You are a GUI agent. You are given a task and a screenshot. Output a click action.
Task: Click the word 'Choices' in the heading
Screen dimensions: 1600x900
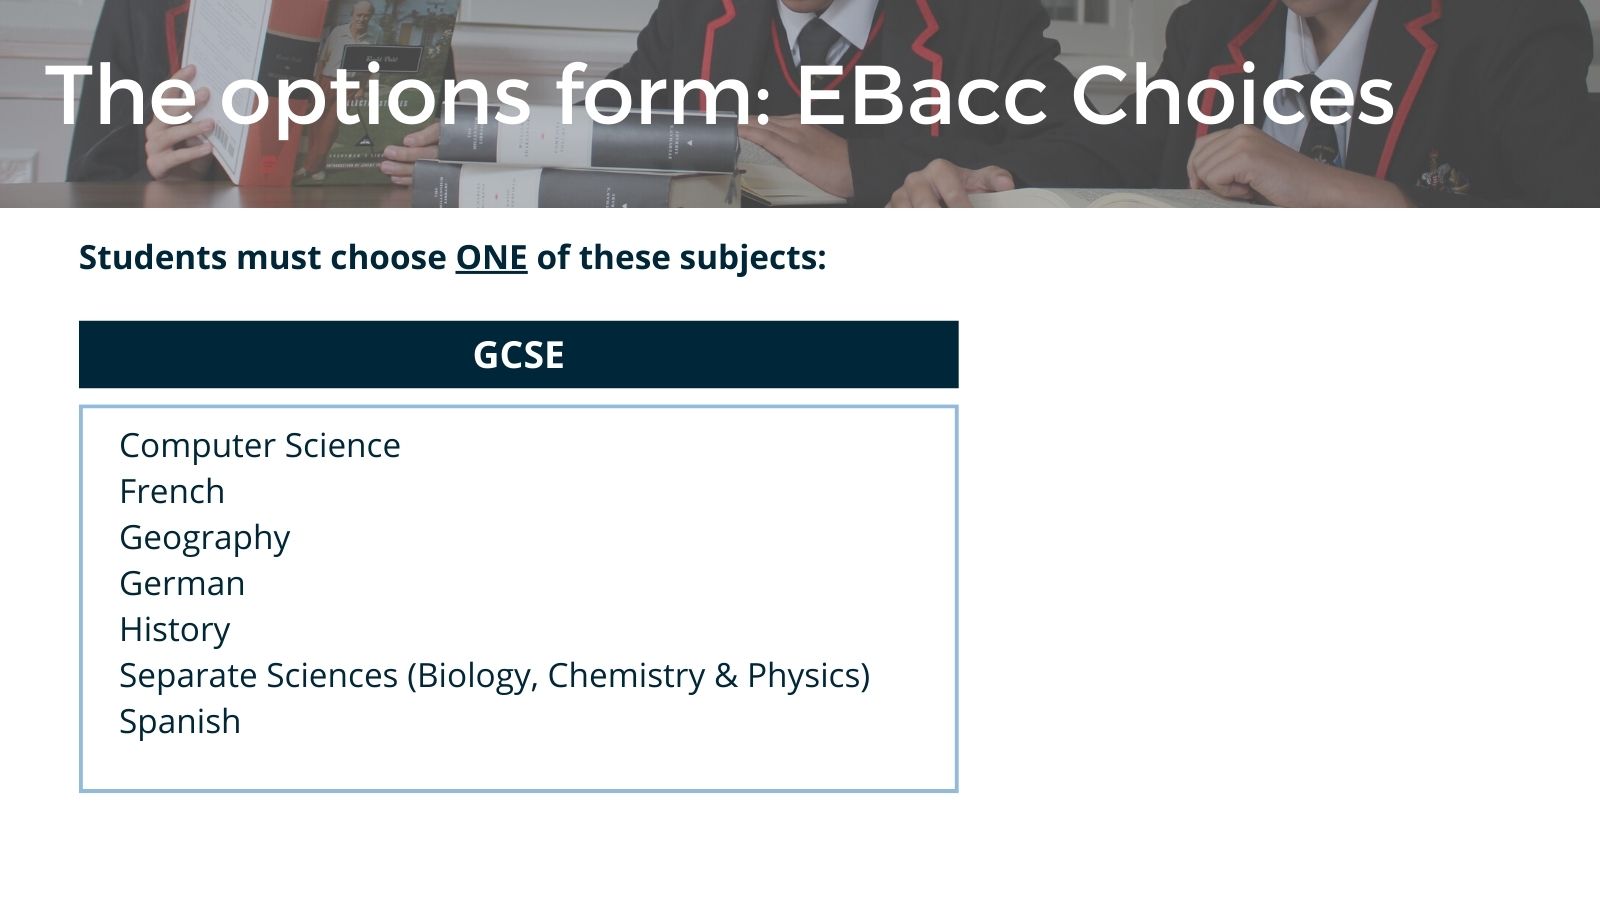tap(1232, 95)
